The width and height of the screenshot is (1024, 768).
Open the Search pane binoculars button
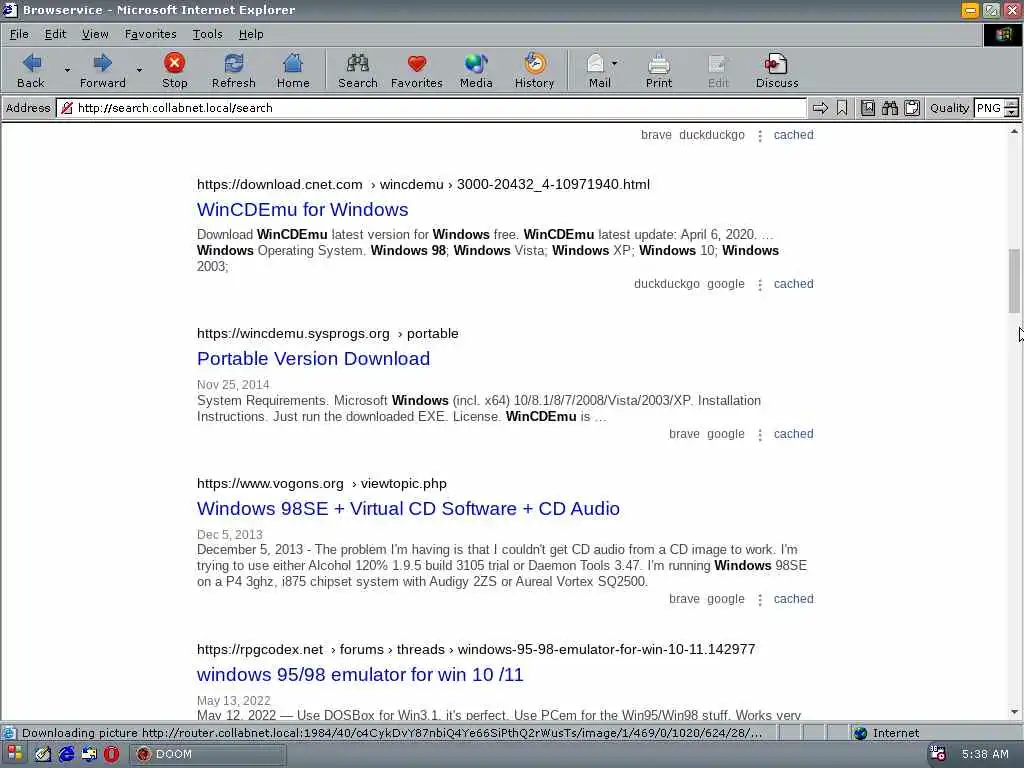pos(357,71)
